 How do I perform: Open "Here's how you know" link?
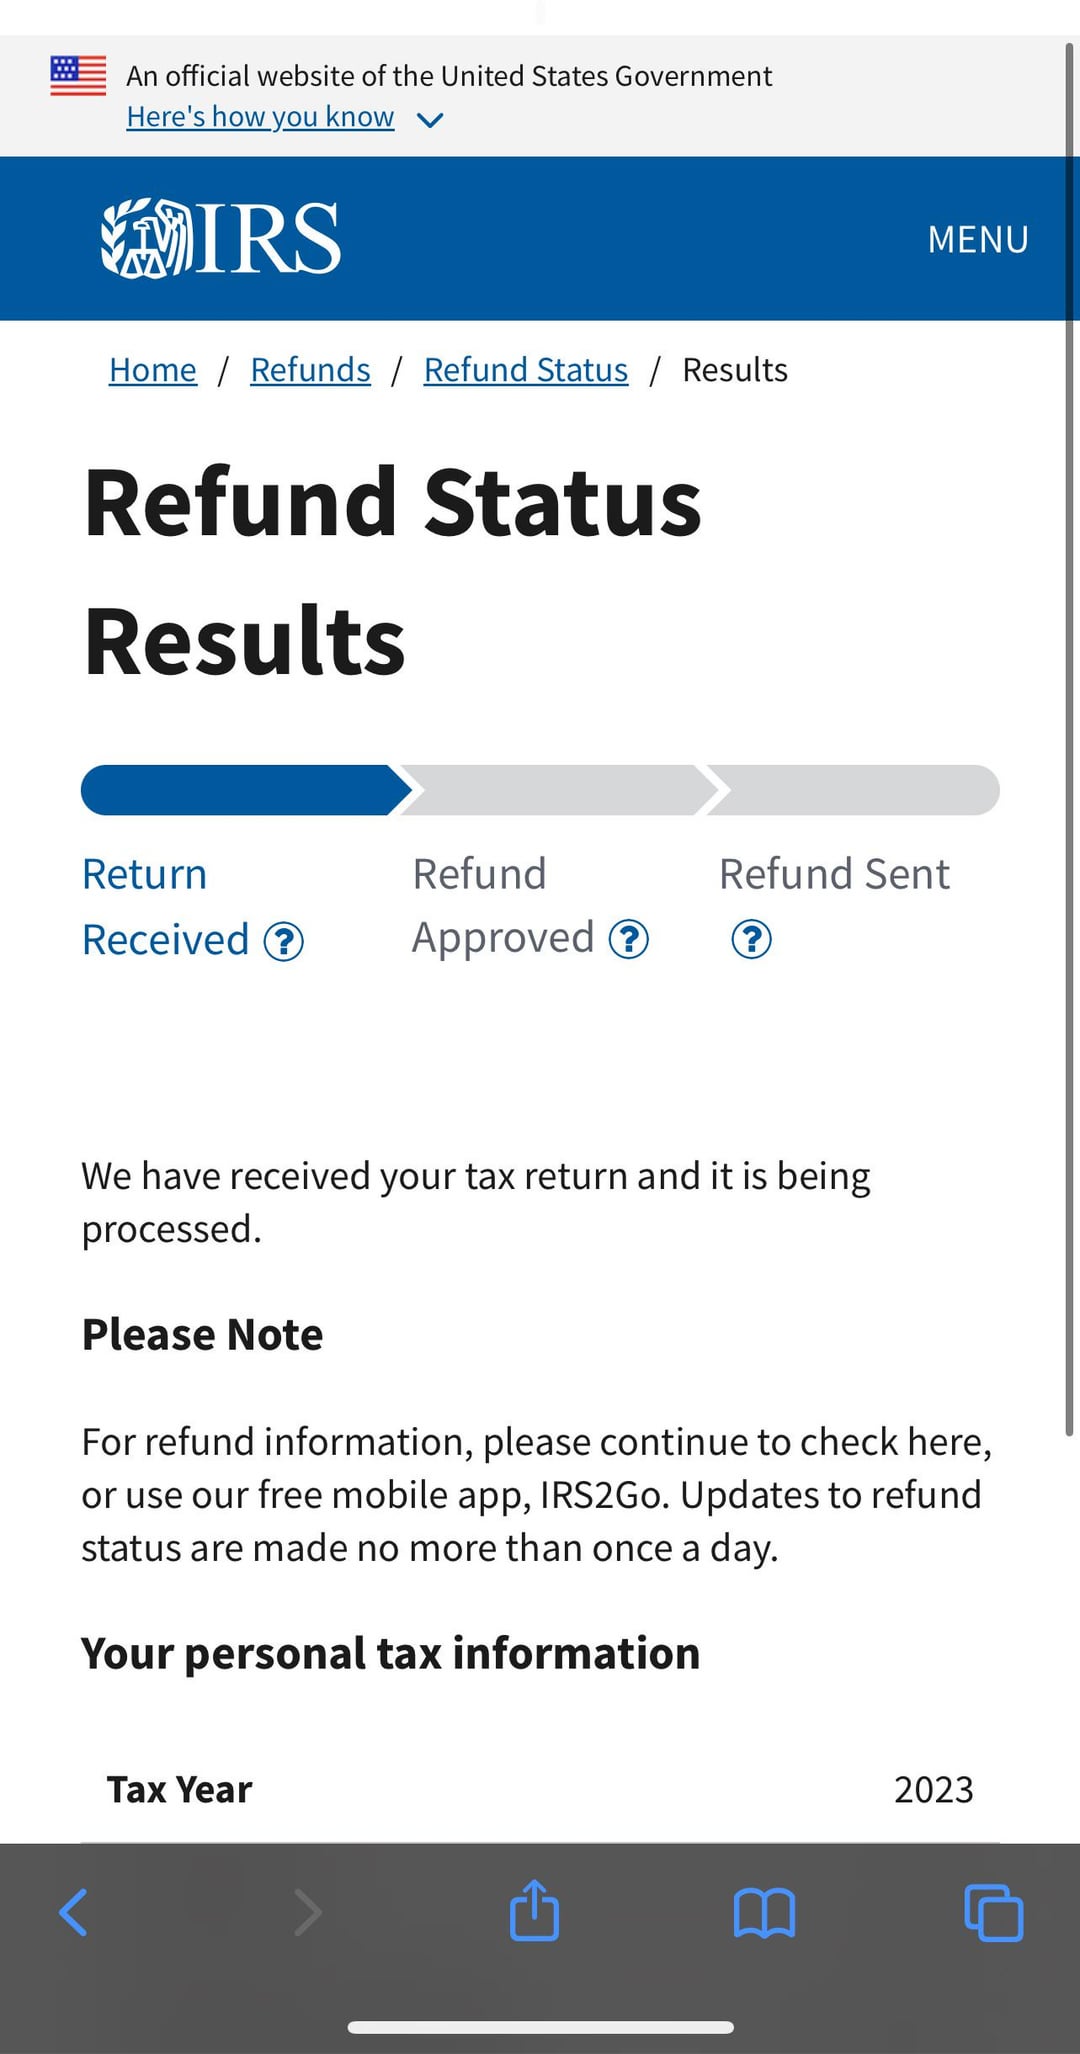coord(260,117)
